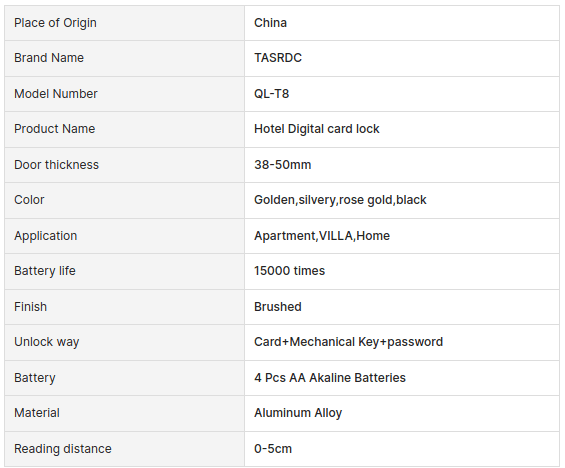Select the Golden,silvery,rose gold,black value
Screen dimensions: 565x468
(x=340, y=200)
